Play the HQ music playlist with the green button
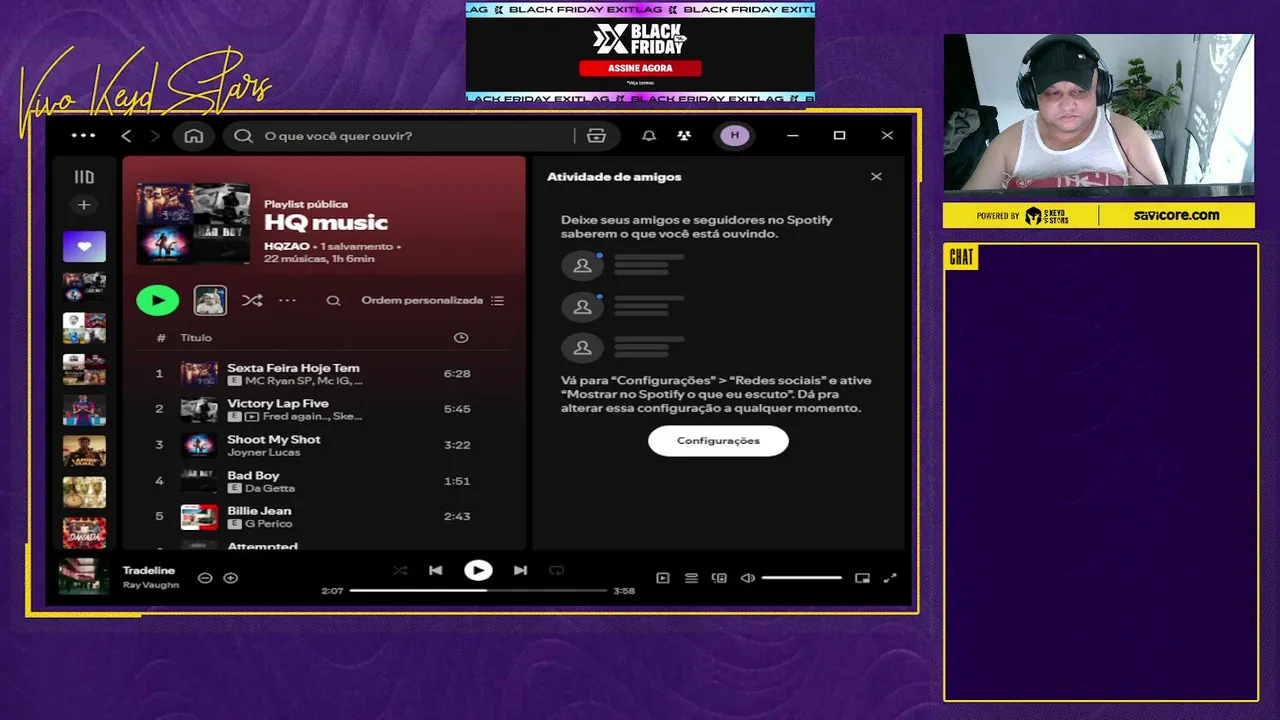Image resolution: width=1280 pixels, height=720 pixels. click(x=158, y=300)
